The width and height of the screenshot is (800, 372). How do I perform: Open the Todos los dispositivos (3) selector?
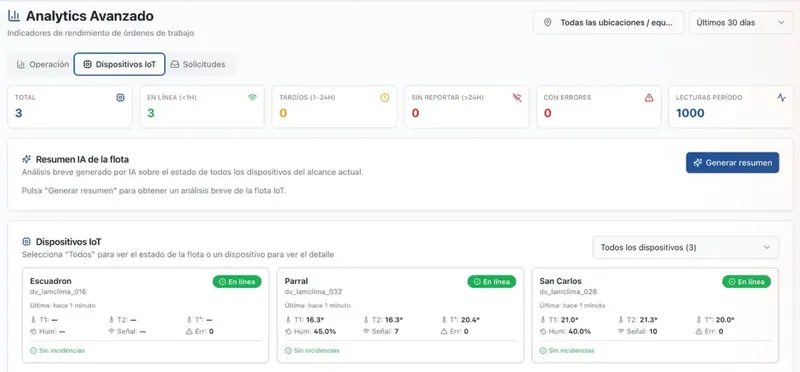(x=686, y=247)
